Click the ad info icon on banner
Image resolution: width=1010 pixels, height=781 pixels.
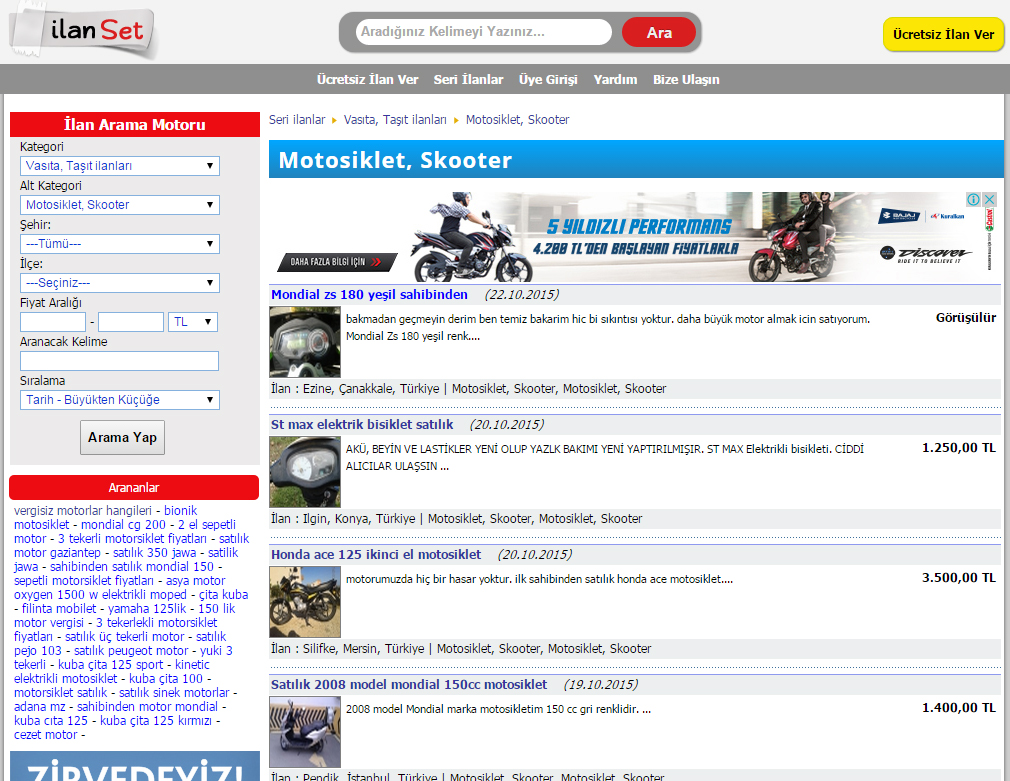pyautogui.click(x=973, y=200)
